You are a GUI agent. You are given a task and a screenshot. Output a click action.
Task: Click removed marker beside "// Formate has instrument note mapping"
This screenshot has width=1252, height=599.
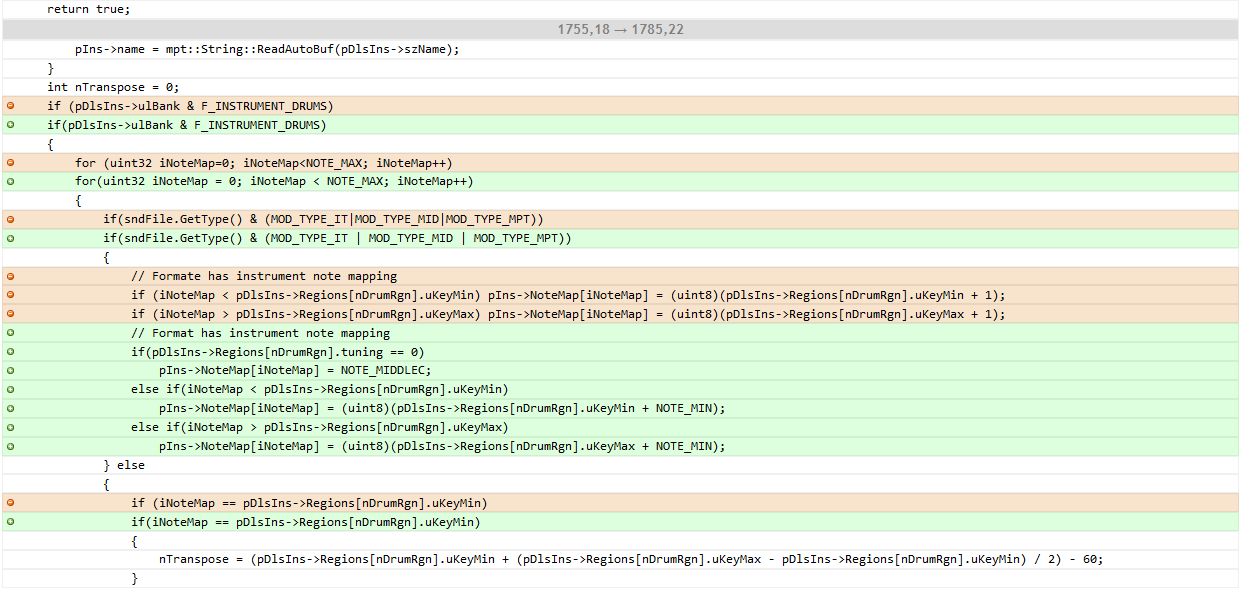10,277
